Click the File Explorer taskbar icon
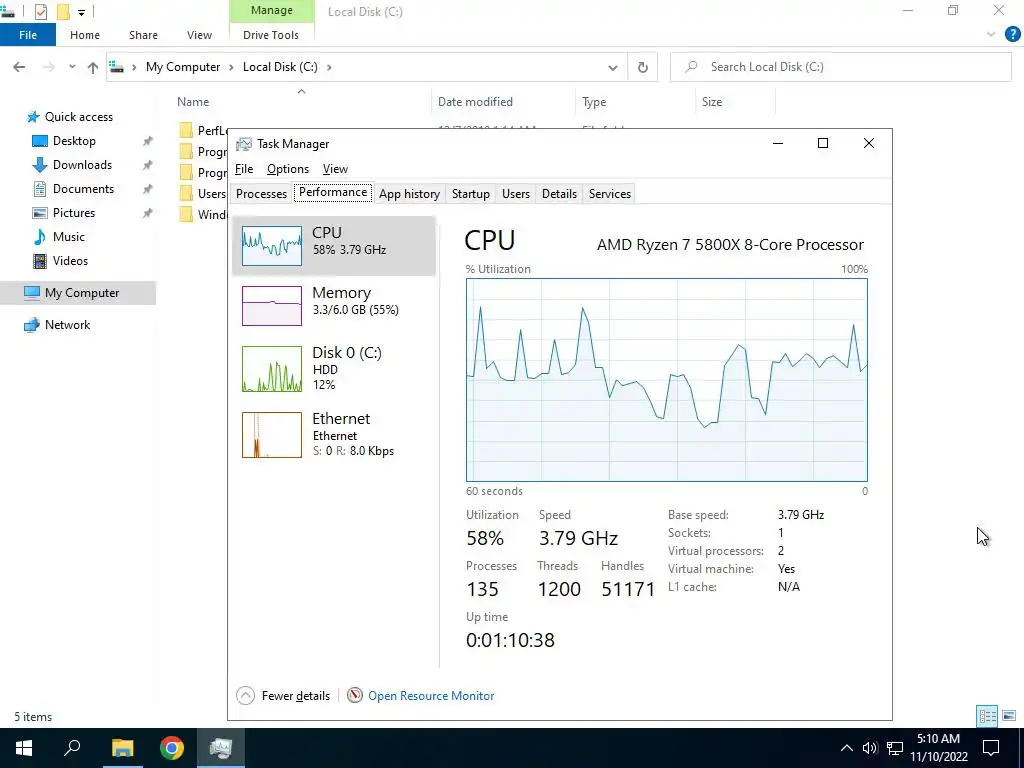The width and height of the screenshot is (1024, 768). point(122,748)
